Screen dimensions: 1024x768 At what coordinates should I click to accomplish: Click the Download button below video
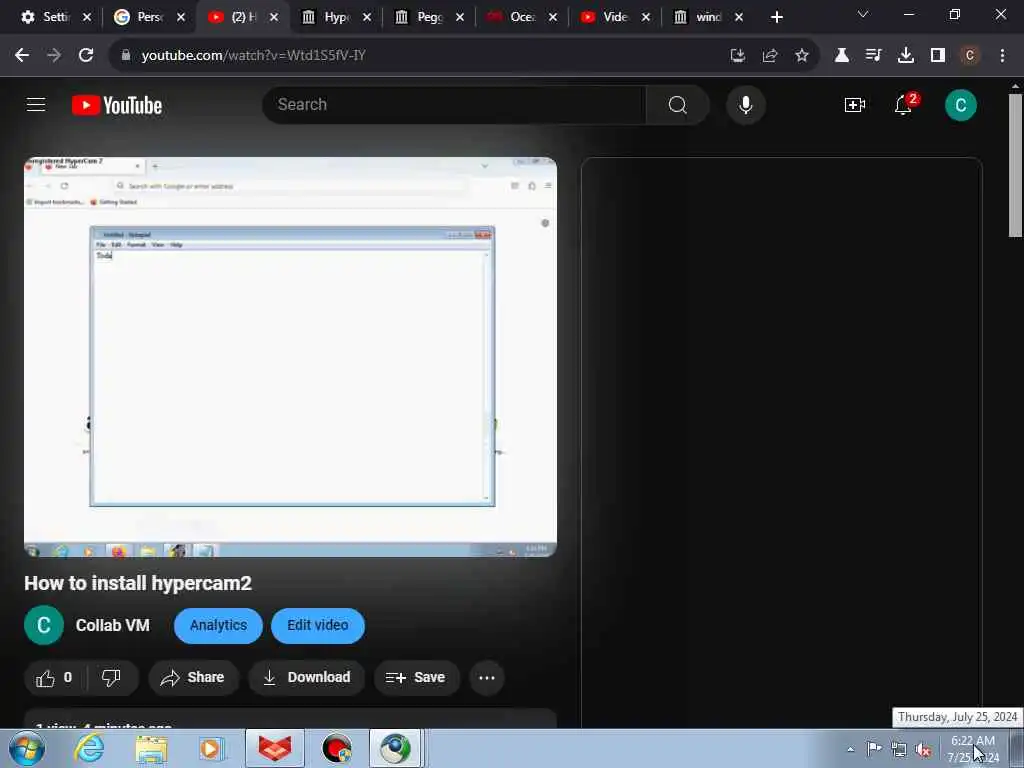306,678
